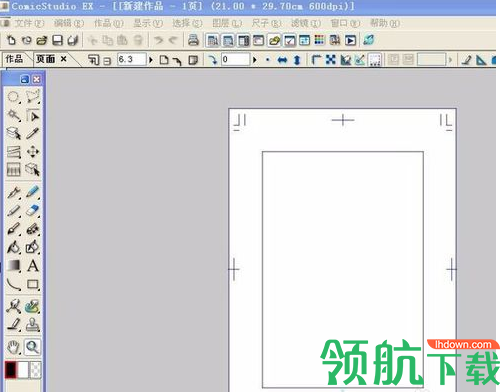Click the Print icon in toolbar
This screenshot has width=500, height=392.
tap(193, 40)
